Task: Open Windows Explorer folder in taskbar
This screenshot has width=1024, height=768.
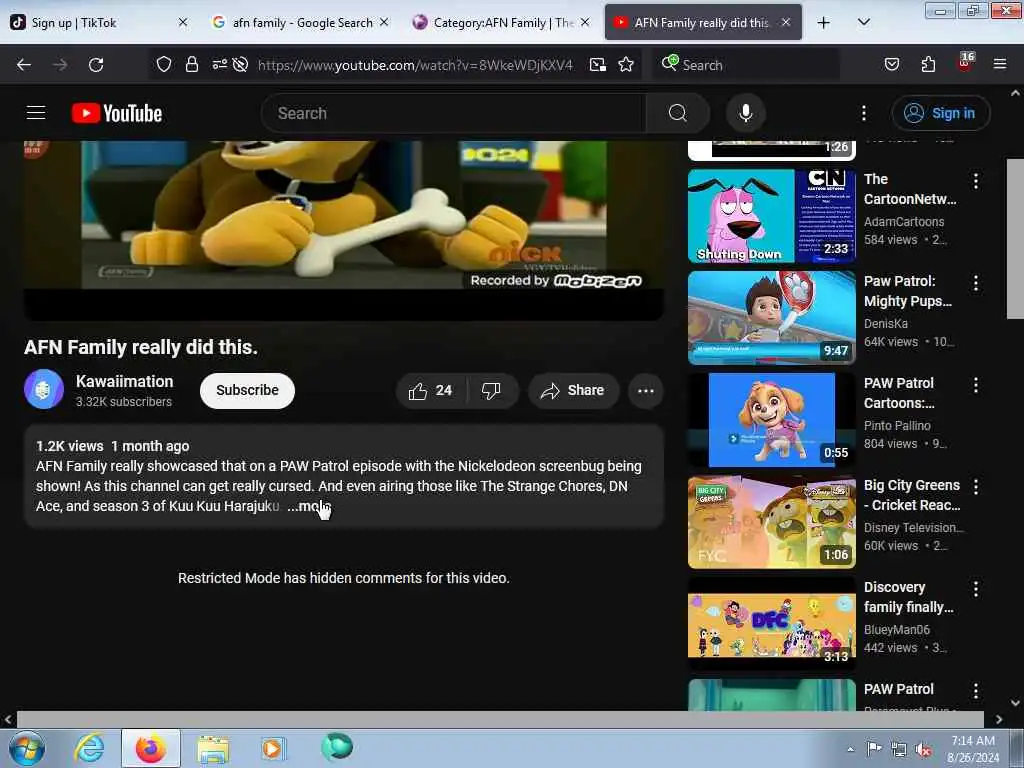Action: (x=213, y=748)
